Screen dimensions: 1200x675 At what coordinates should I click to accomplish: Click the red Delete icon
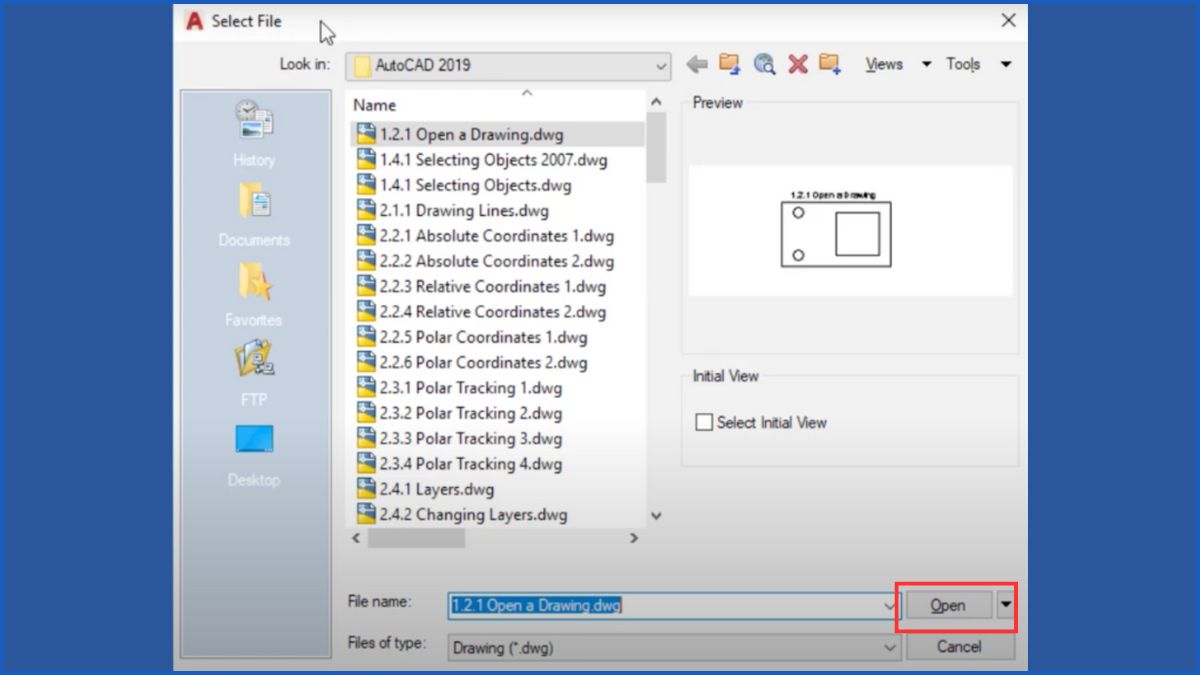click(x=797, y=64)
